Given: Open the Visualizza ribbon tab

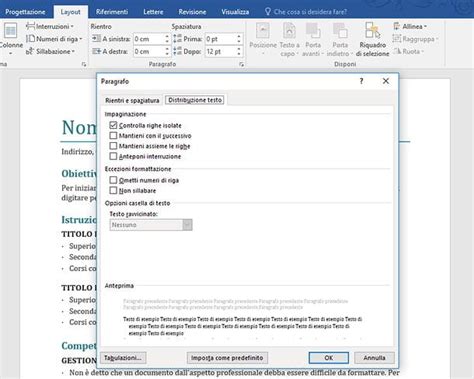Looking at the screenshot, I should tap(235, 12).
